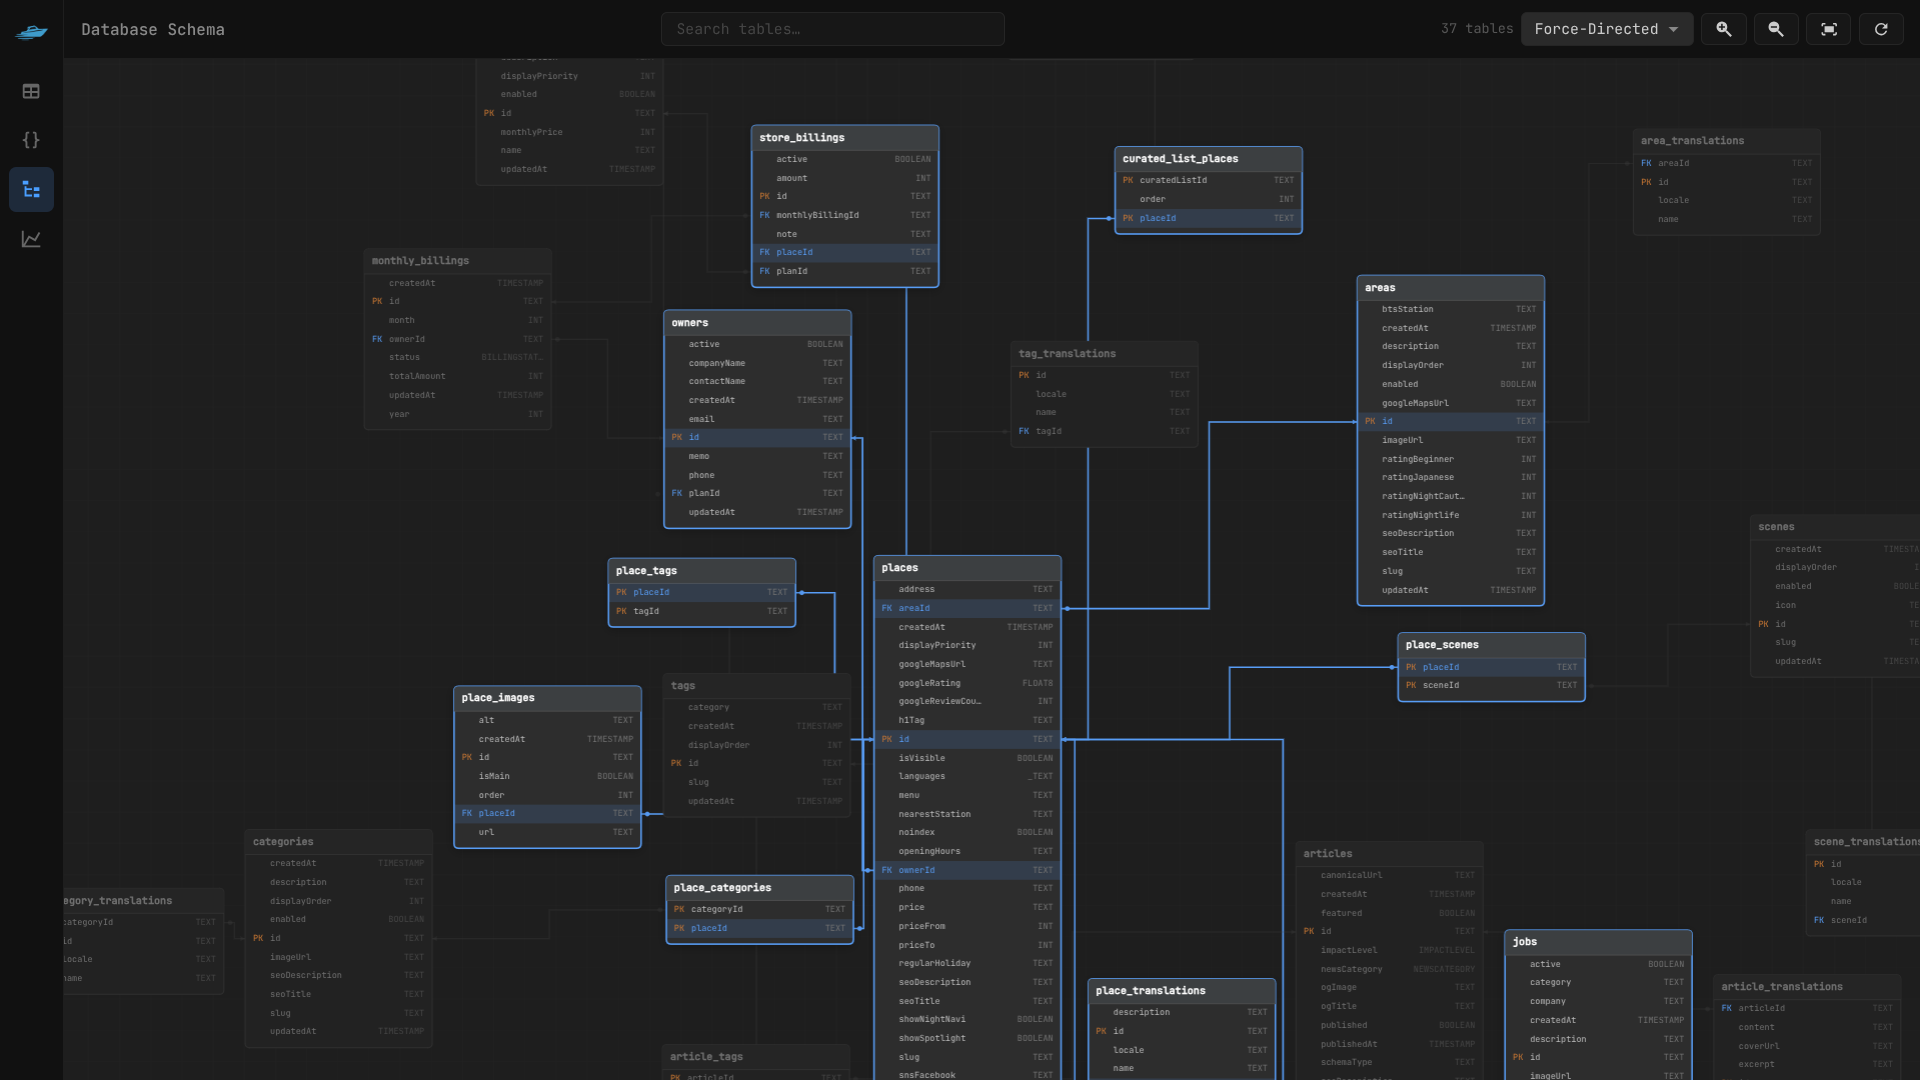Select the place_tags table header
1920x1080 pixels.
point(702,571)
